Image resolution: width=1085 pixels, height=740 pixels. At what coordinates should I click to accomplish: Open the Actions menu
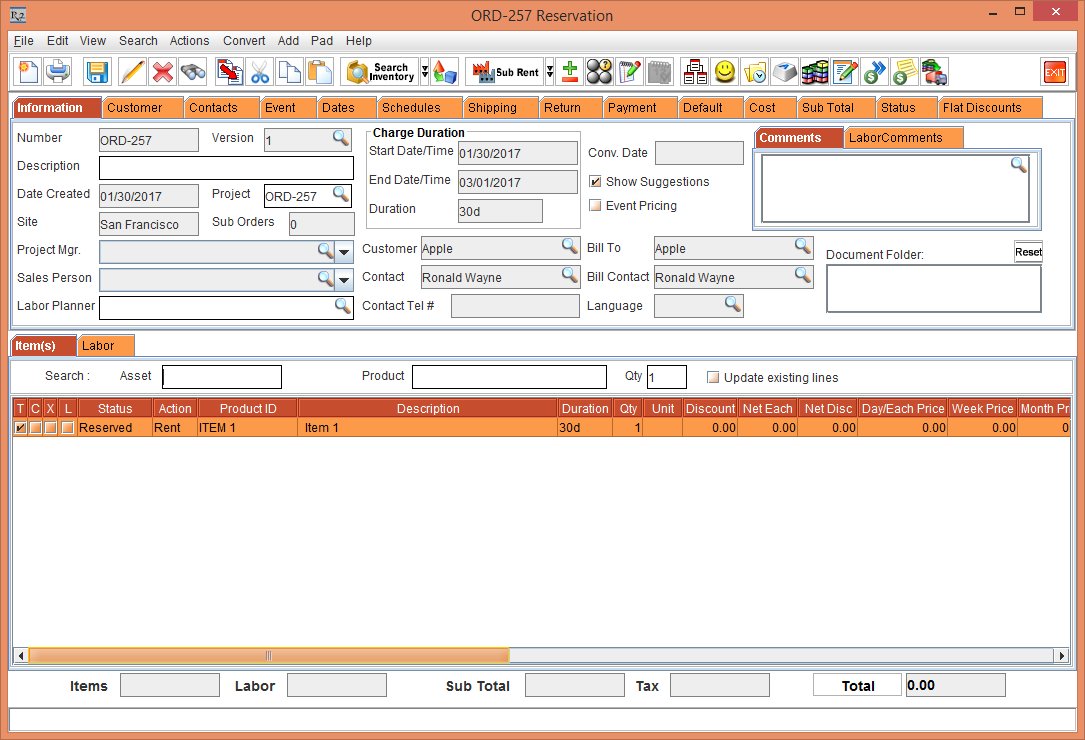(189, 41)
